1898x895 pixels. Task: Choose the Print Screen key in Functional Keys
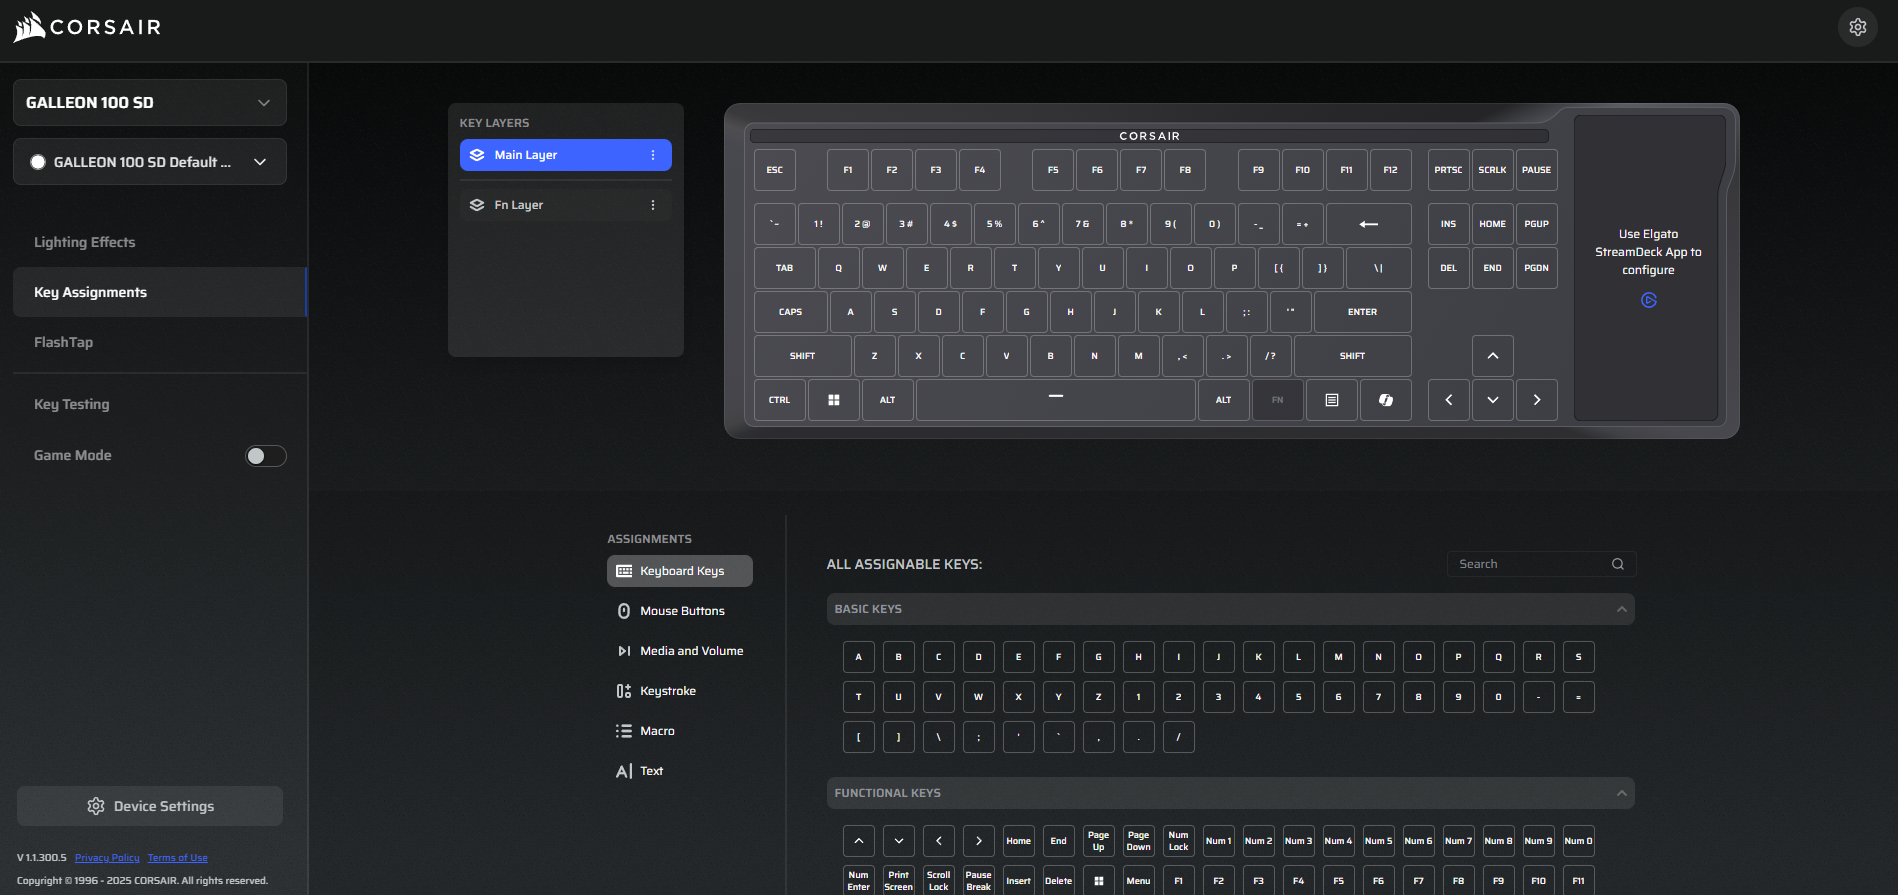pos(898,881)
